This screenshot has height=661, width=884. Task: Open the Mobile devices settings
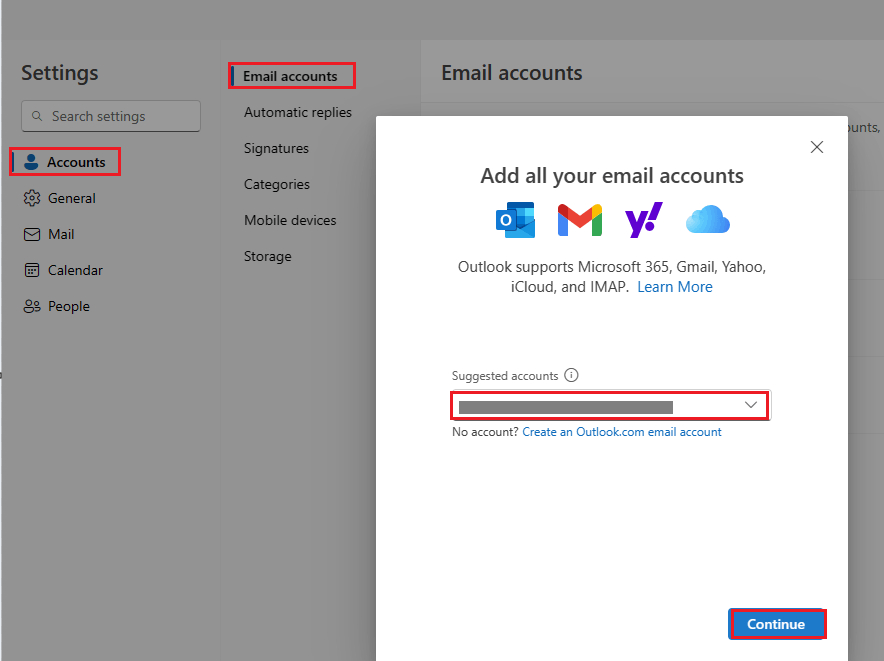click(290, 221)
